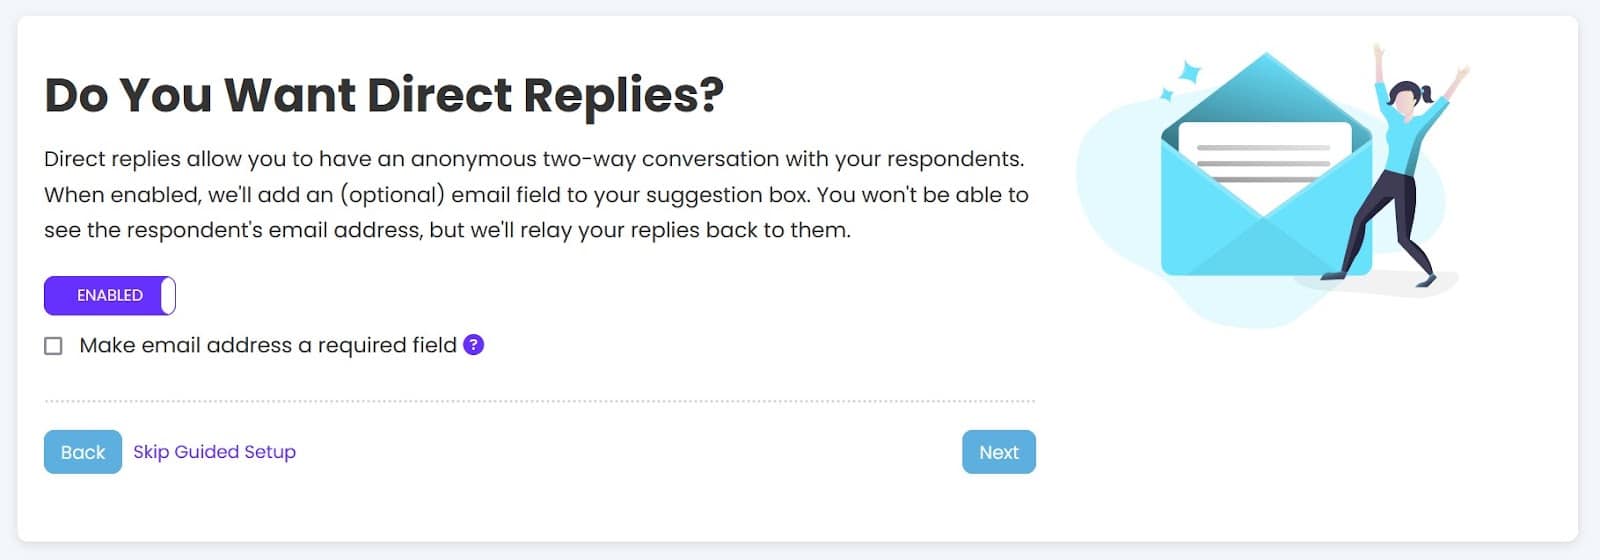This screenshot has width=1600, height=560.
Task: Proceed with the Next button
Action: point(998,452)
